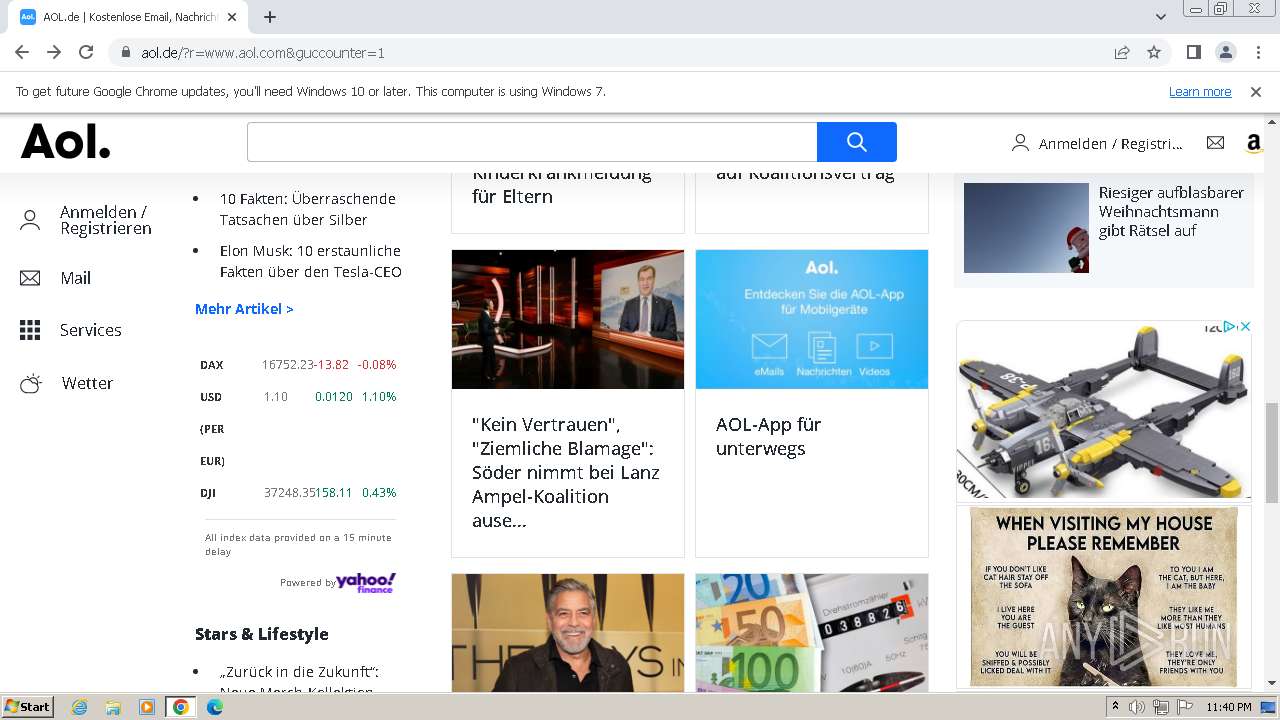
Task: Click the sidebar Mail envelope icon
Action: coord(30,278)
